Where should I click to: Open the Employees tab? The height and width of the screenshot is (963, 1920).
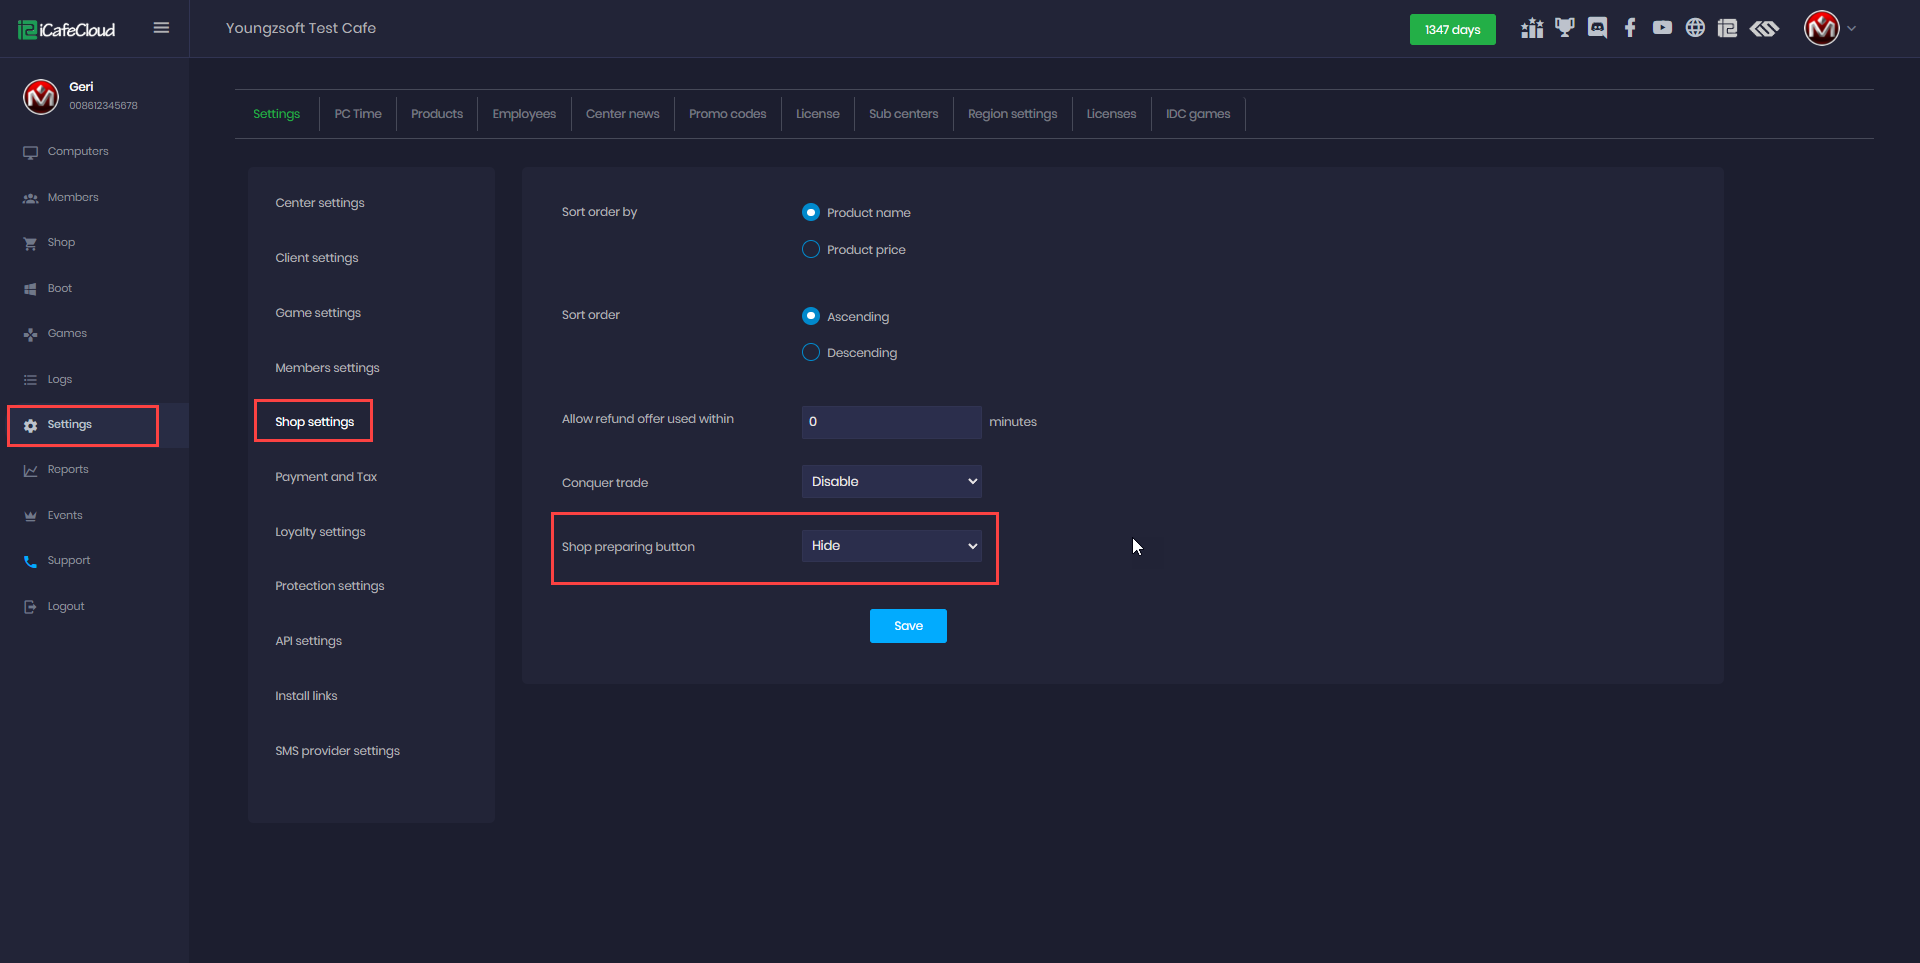tap(524, 114)
